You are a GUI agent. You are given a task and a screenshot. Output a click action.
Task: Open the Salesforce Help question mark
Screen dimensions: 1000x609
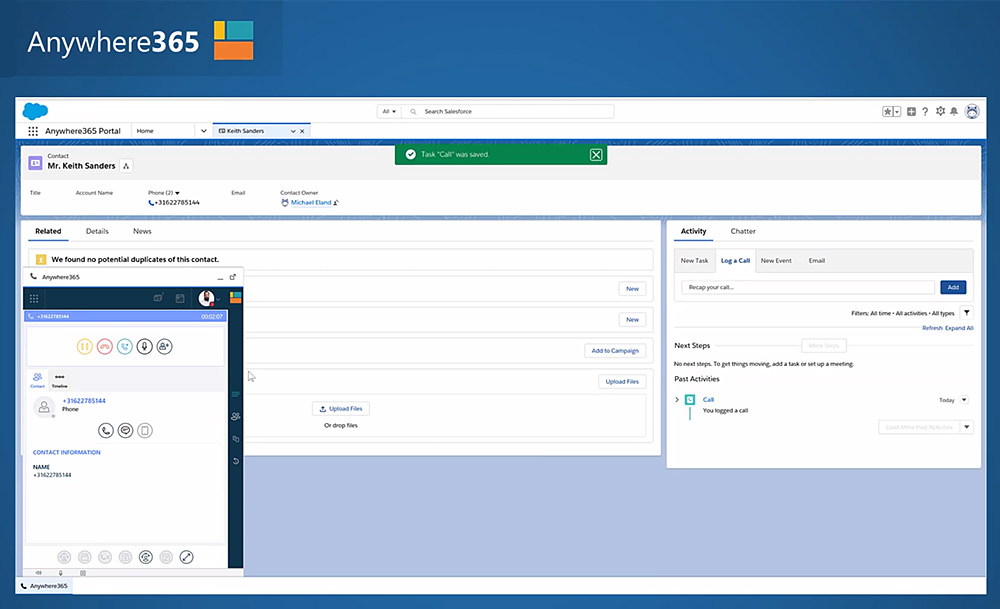(x=925, y=112)
